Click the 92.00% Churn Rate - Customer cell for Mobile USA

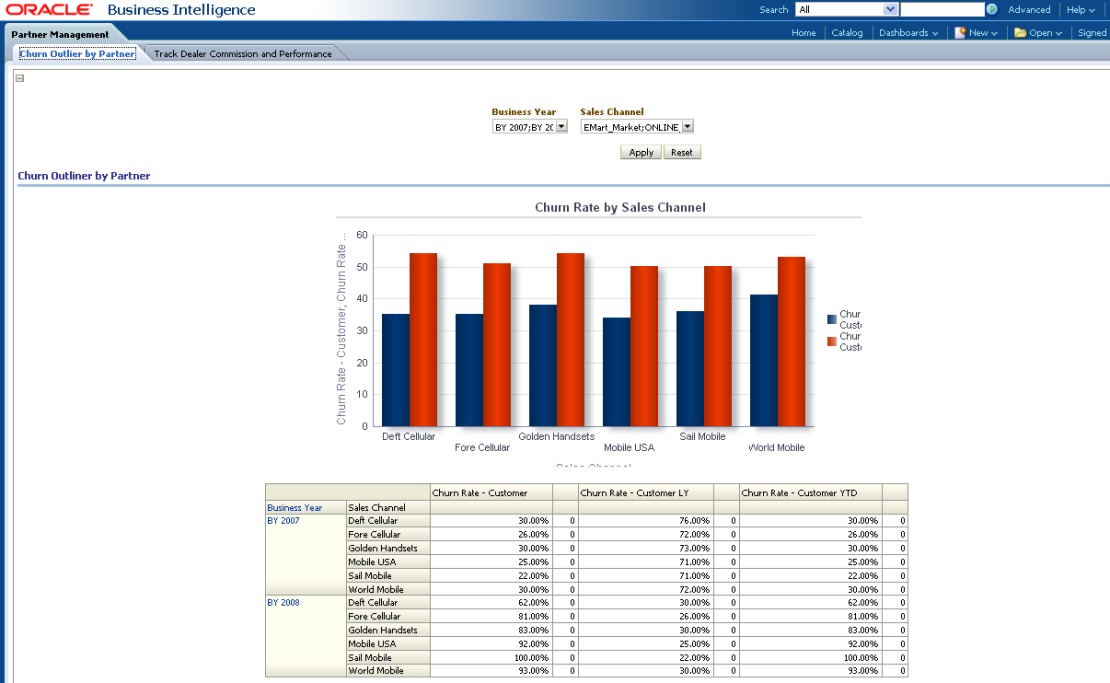tap(491, 644)
